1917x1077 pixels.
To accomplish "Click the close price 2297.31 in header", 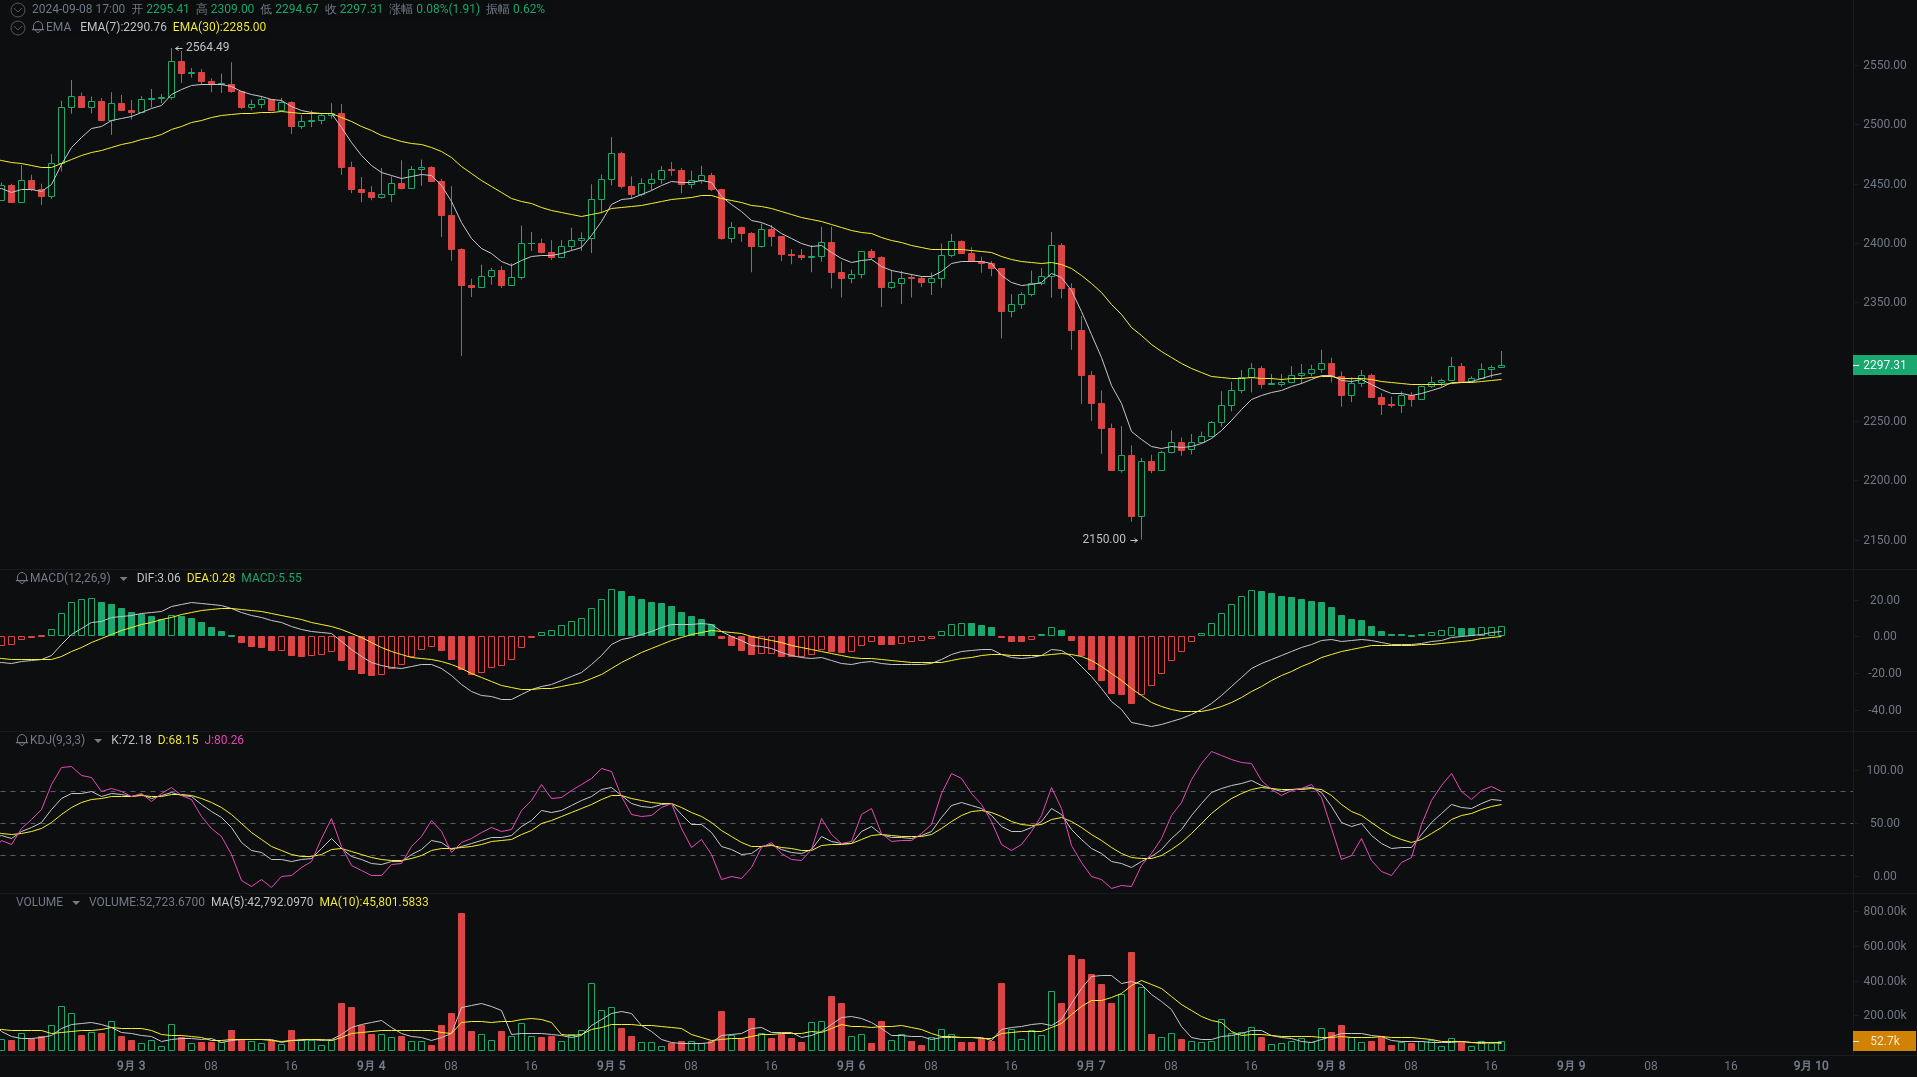I will click(361, 9).
